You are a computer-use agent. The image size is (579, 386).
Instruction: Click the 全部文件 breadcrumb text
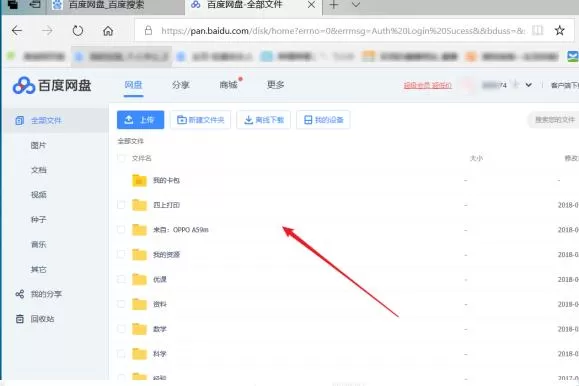[x=130, y=141]
